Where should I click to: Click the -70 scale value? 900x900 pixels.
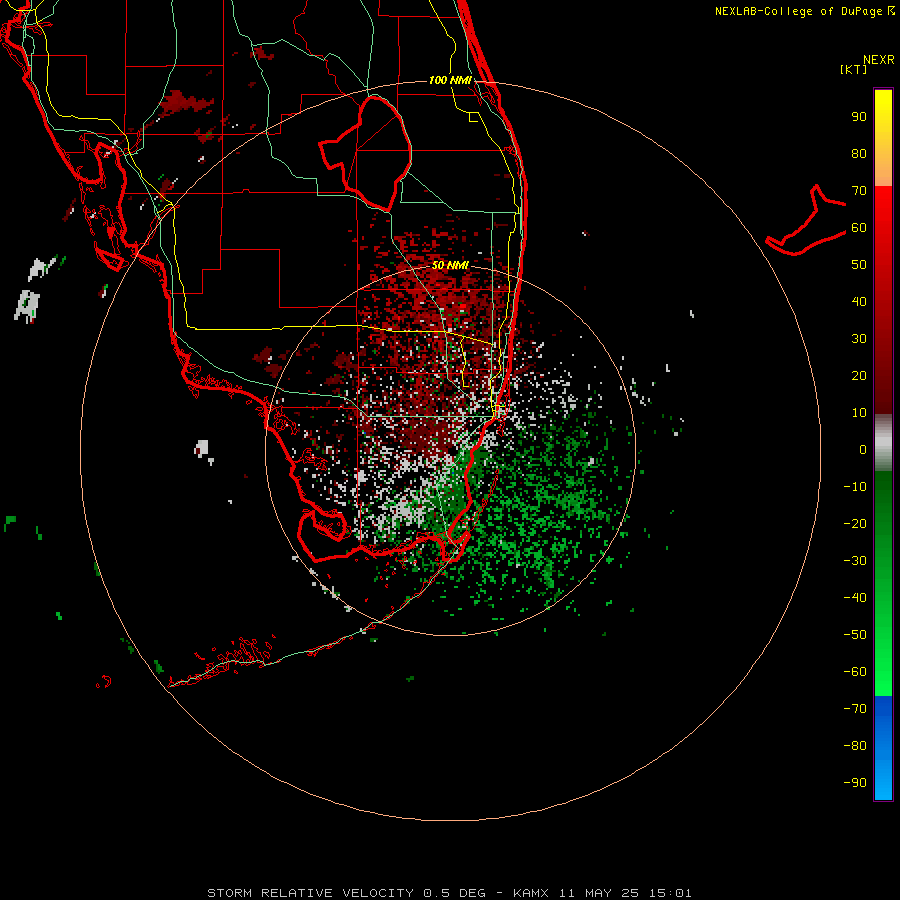click(855, 709)
